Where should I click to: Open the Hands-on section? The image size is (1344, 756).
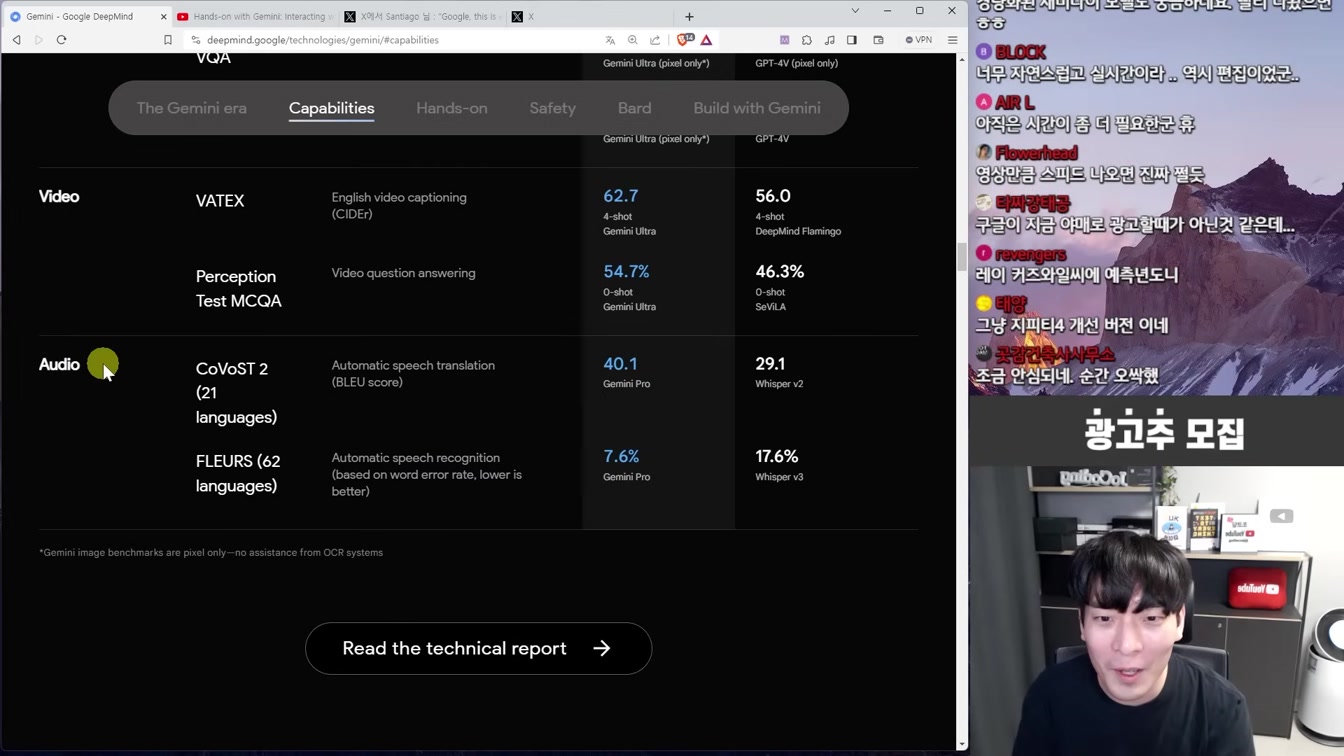[452, 108]
